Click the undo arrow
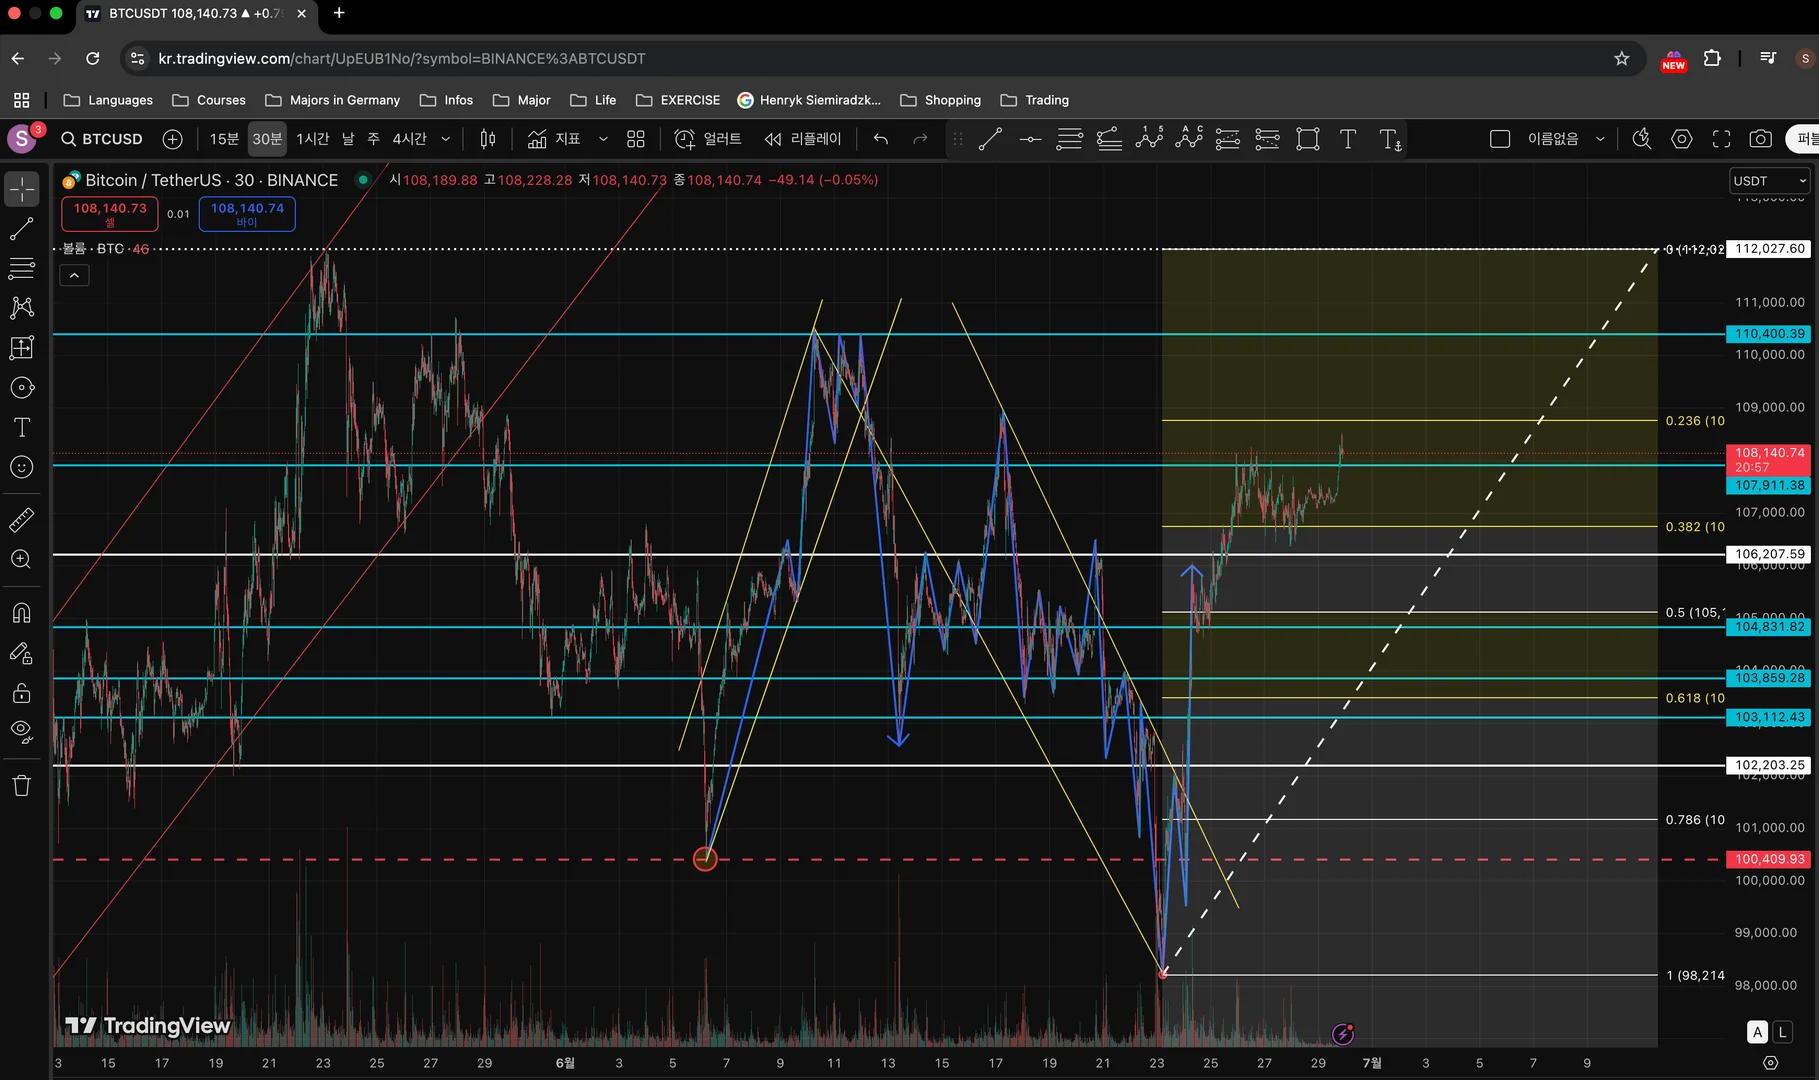 (x=881, y=139)
